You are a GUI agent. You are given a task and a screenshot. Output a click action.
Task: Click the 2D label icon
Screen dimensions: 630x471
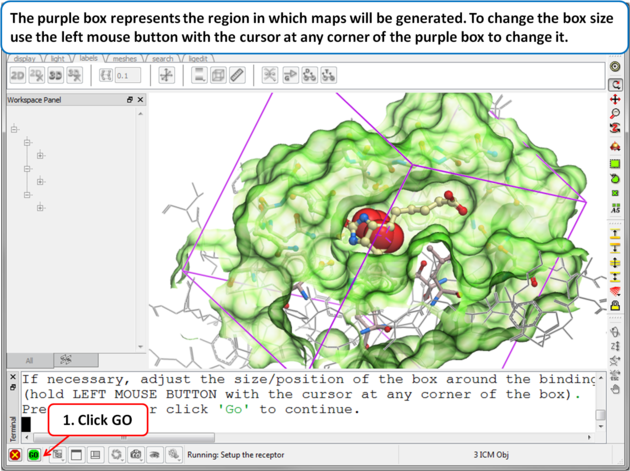(17, 76)
